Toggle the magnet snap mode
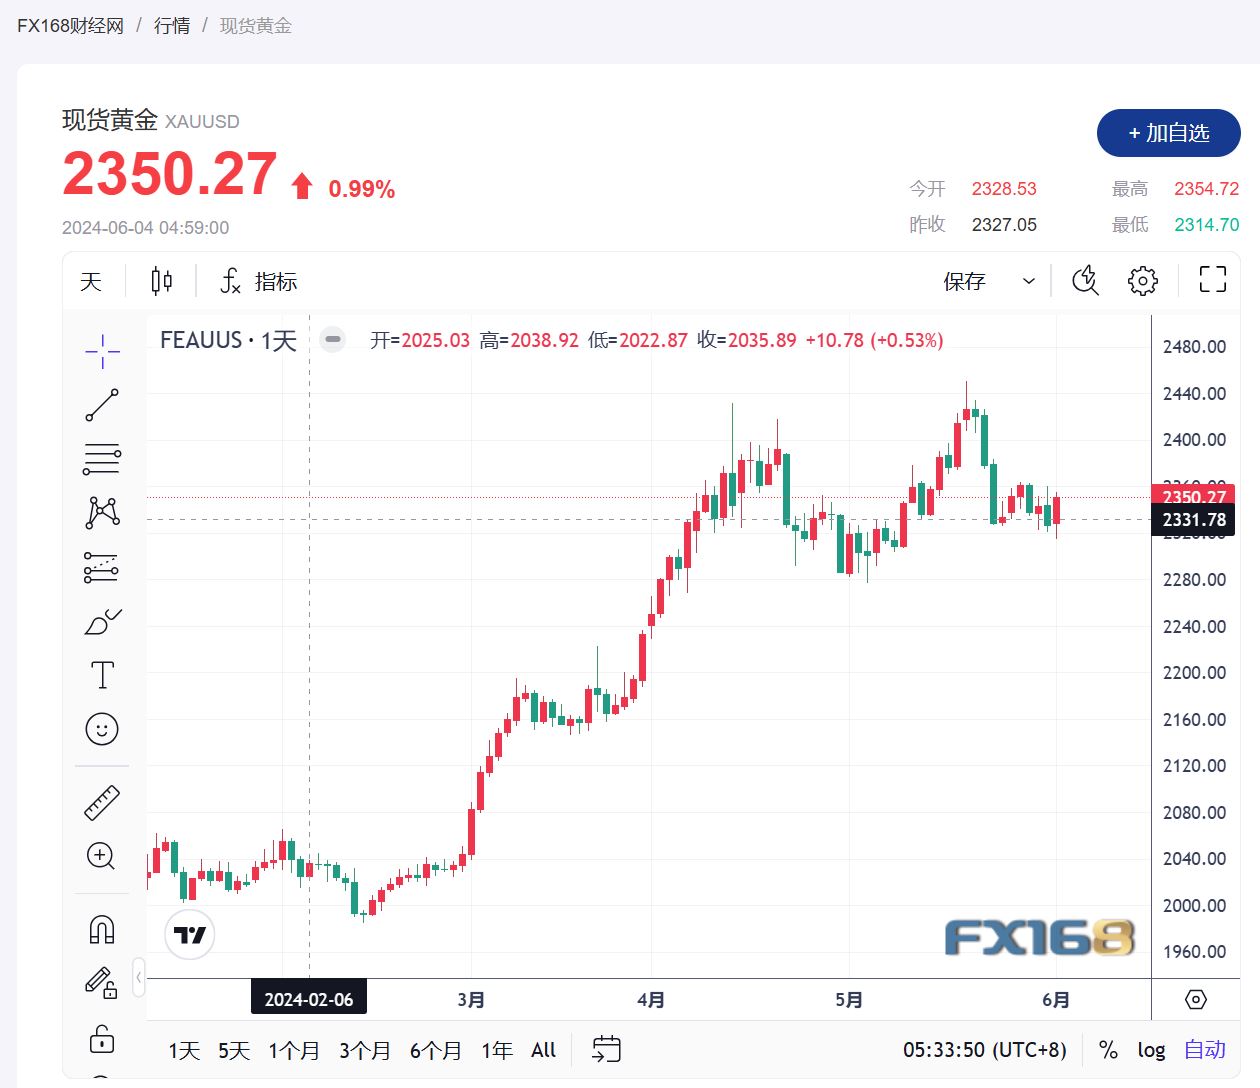 click(102, 930)
